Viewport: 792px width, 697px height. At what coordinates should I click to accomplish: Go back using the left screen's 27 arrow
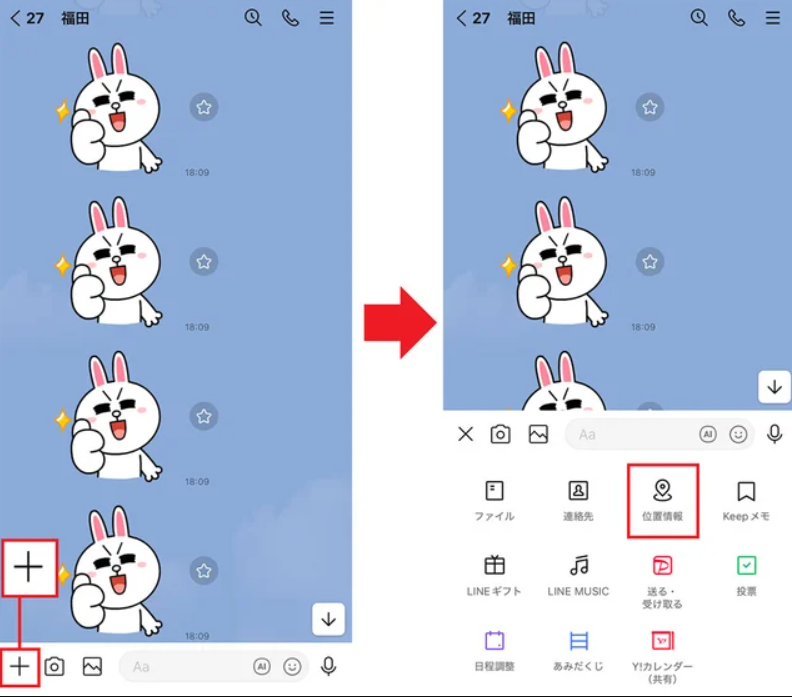pyautogui.click(x=27, y=19)
